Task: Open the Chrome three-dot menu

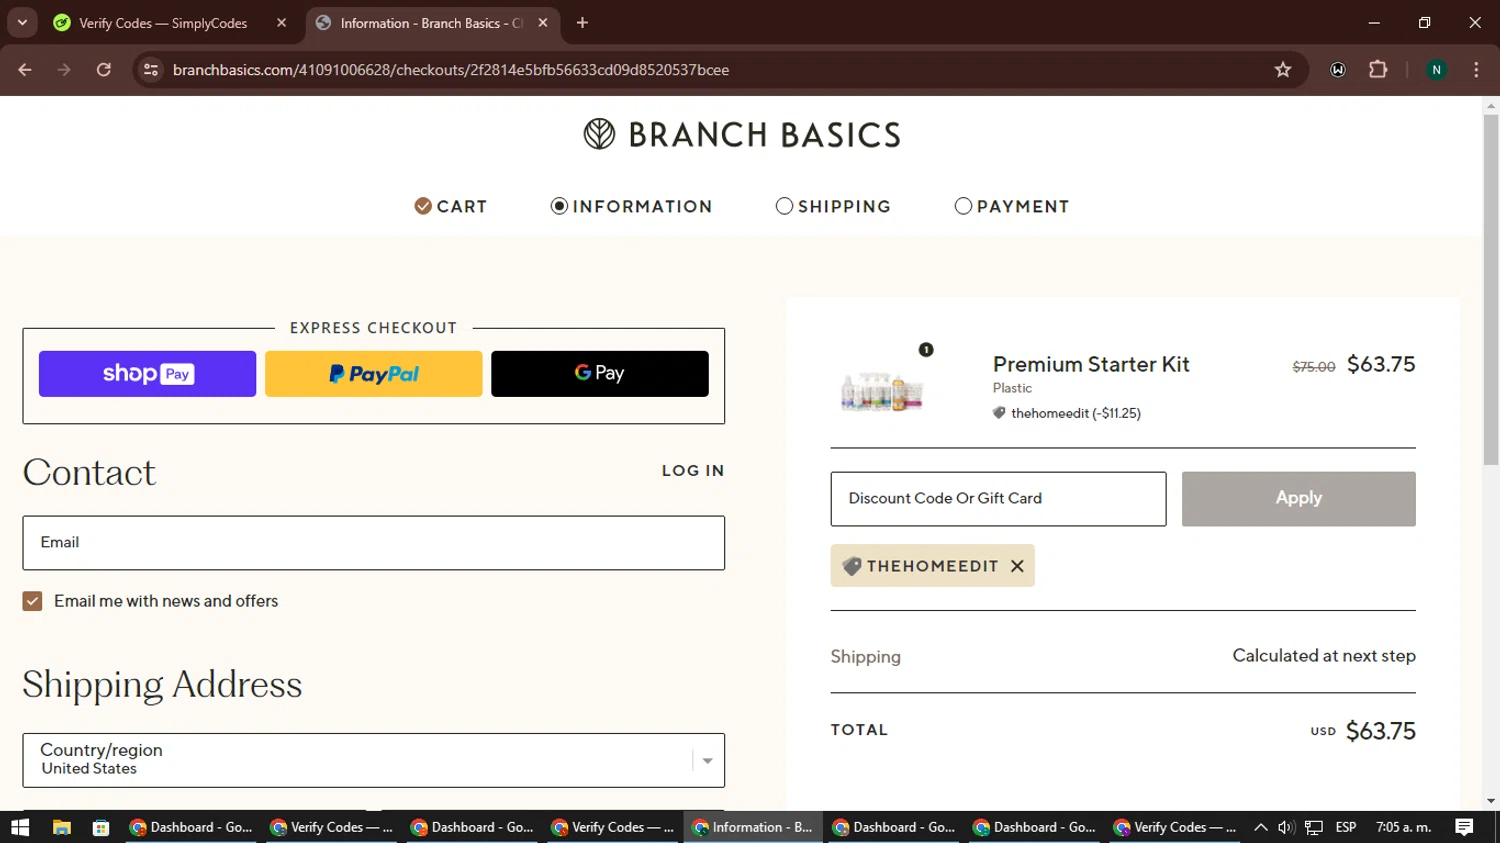Action: click(1476, 70)
